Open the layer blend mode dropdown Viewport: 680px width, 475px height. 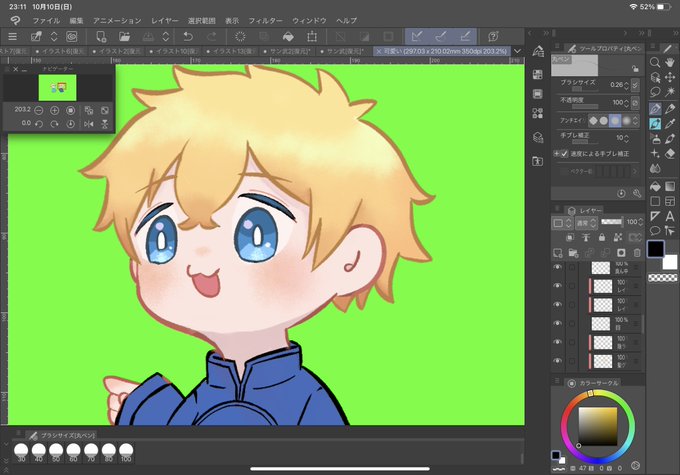(586, 223)
